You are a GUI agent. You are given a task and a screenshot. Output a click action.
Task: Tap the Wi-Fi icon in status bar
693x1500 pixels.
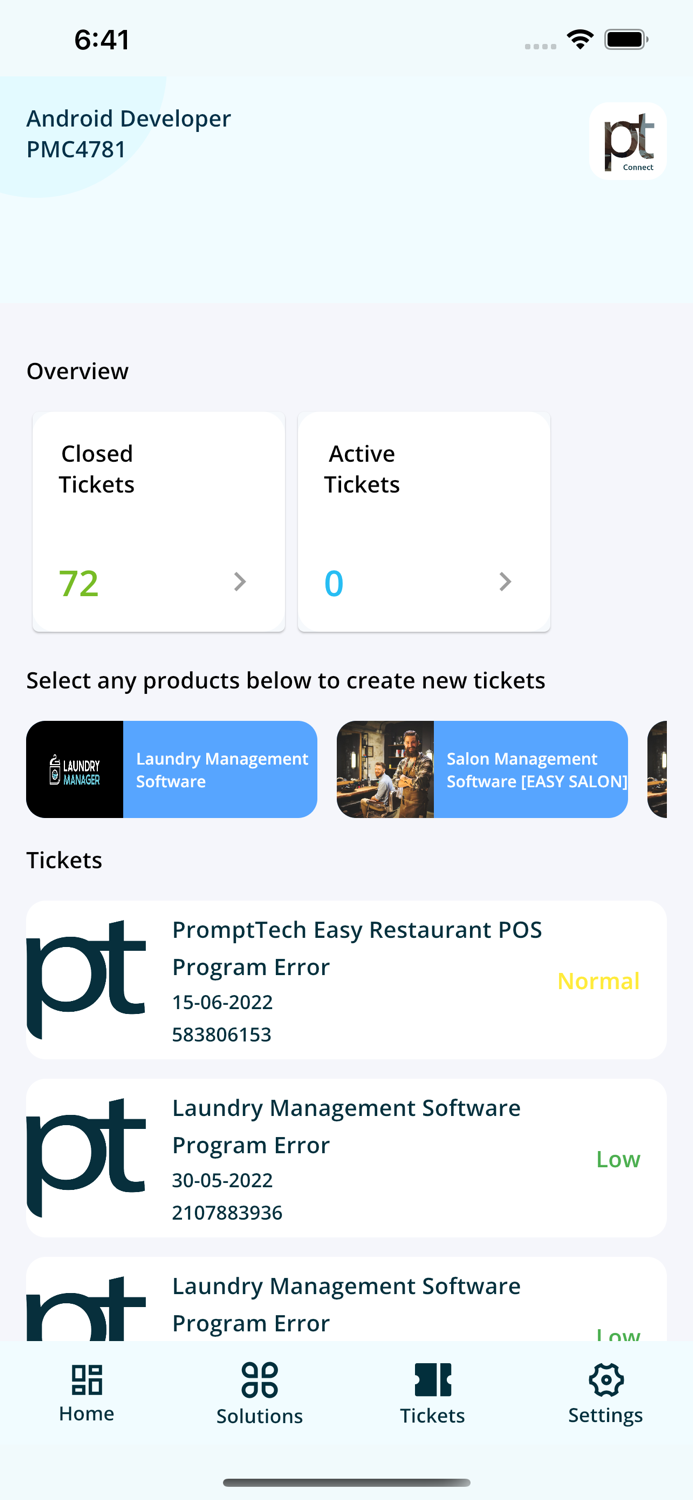pos(580,40)
